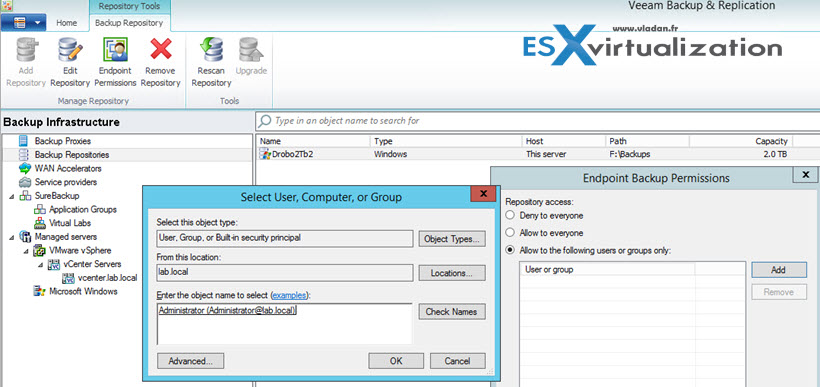Viewport: 820px width, 387px height.
Task: Select Allow to the following users only
Action: [510, 251]
